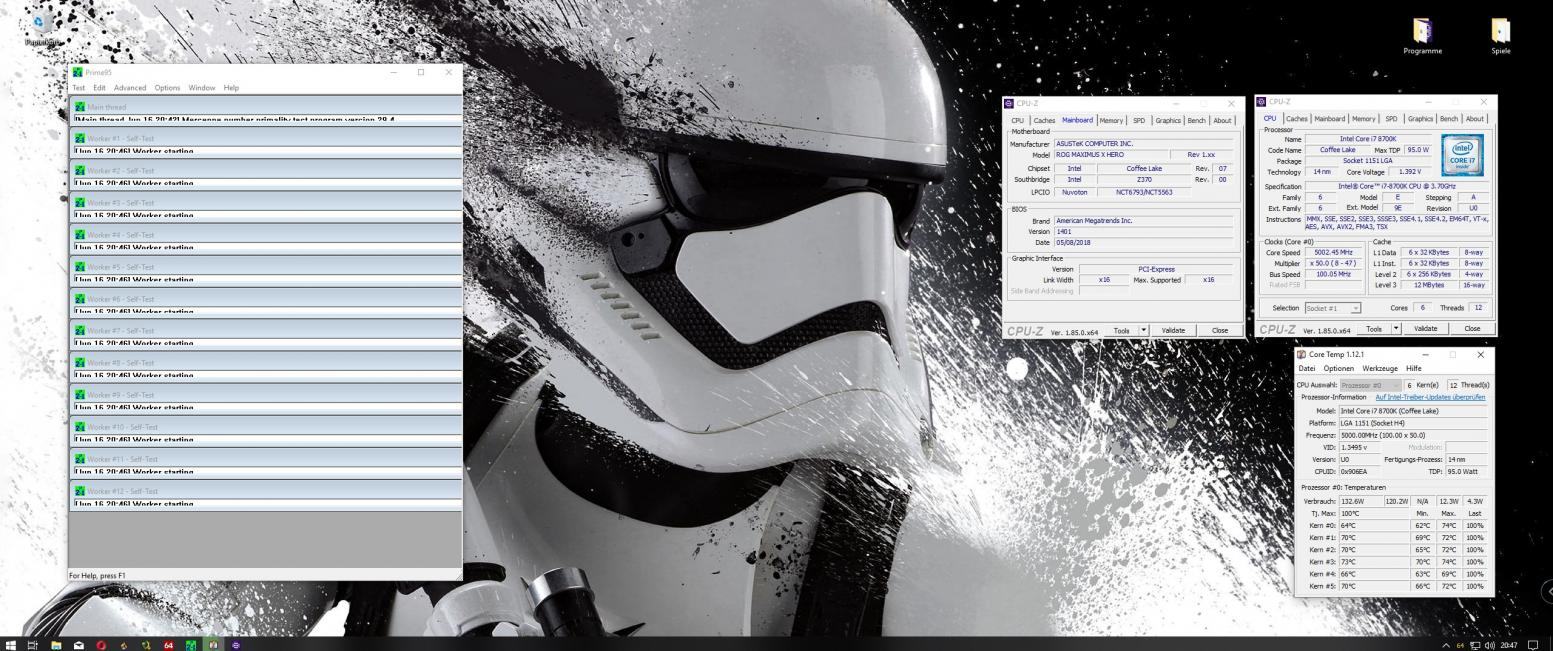1553x651 pixels.
Task: Open Task View on the taskbar
Action: click(x=34, y=645)
